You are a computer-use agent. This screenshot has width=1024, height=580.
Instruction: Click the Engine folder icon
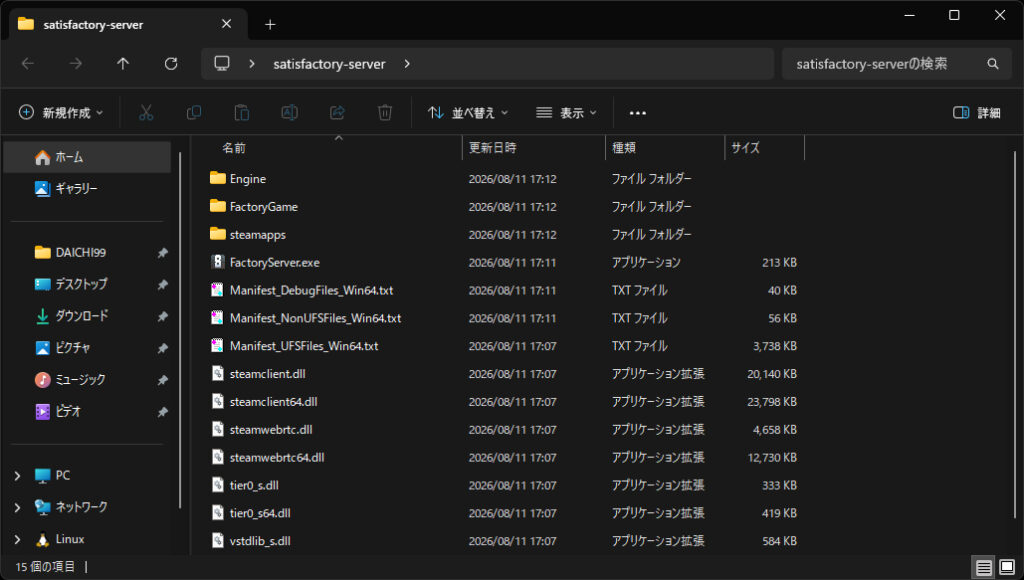[x=217, y=178]
